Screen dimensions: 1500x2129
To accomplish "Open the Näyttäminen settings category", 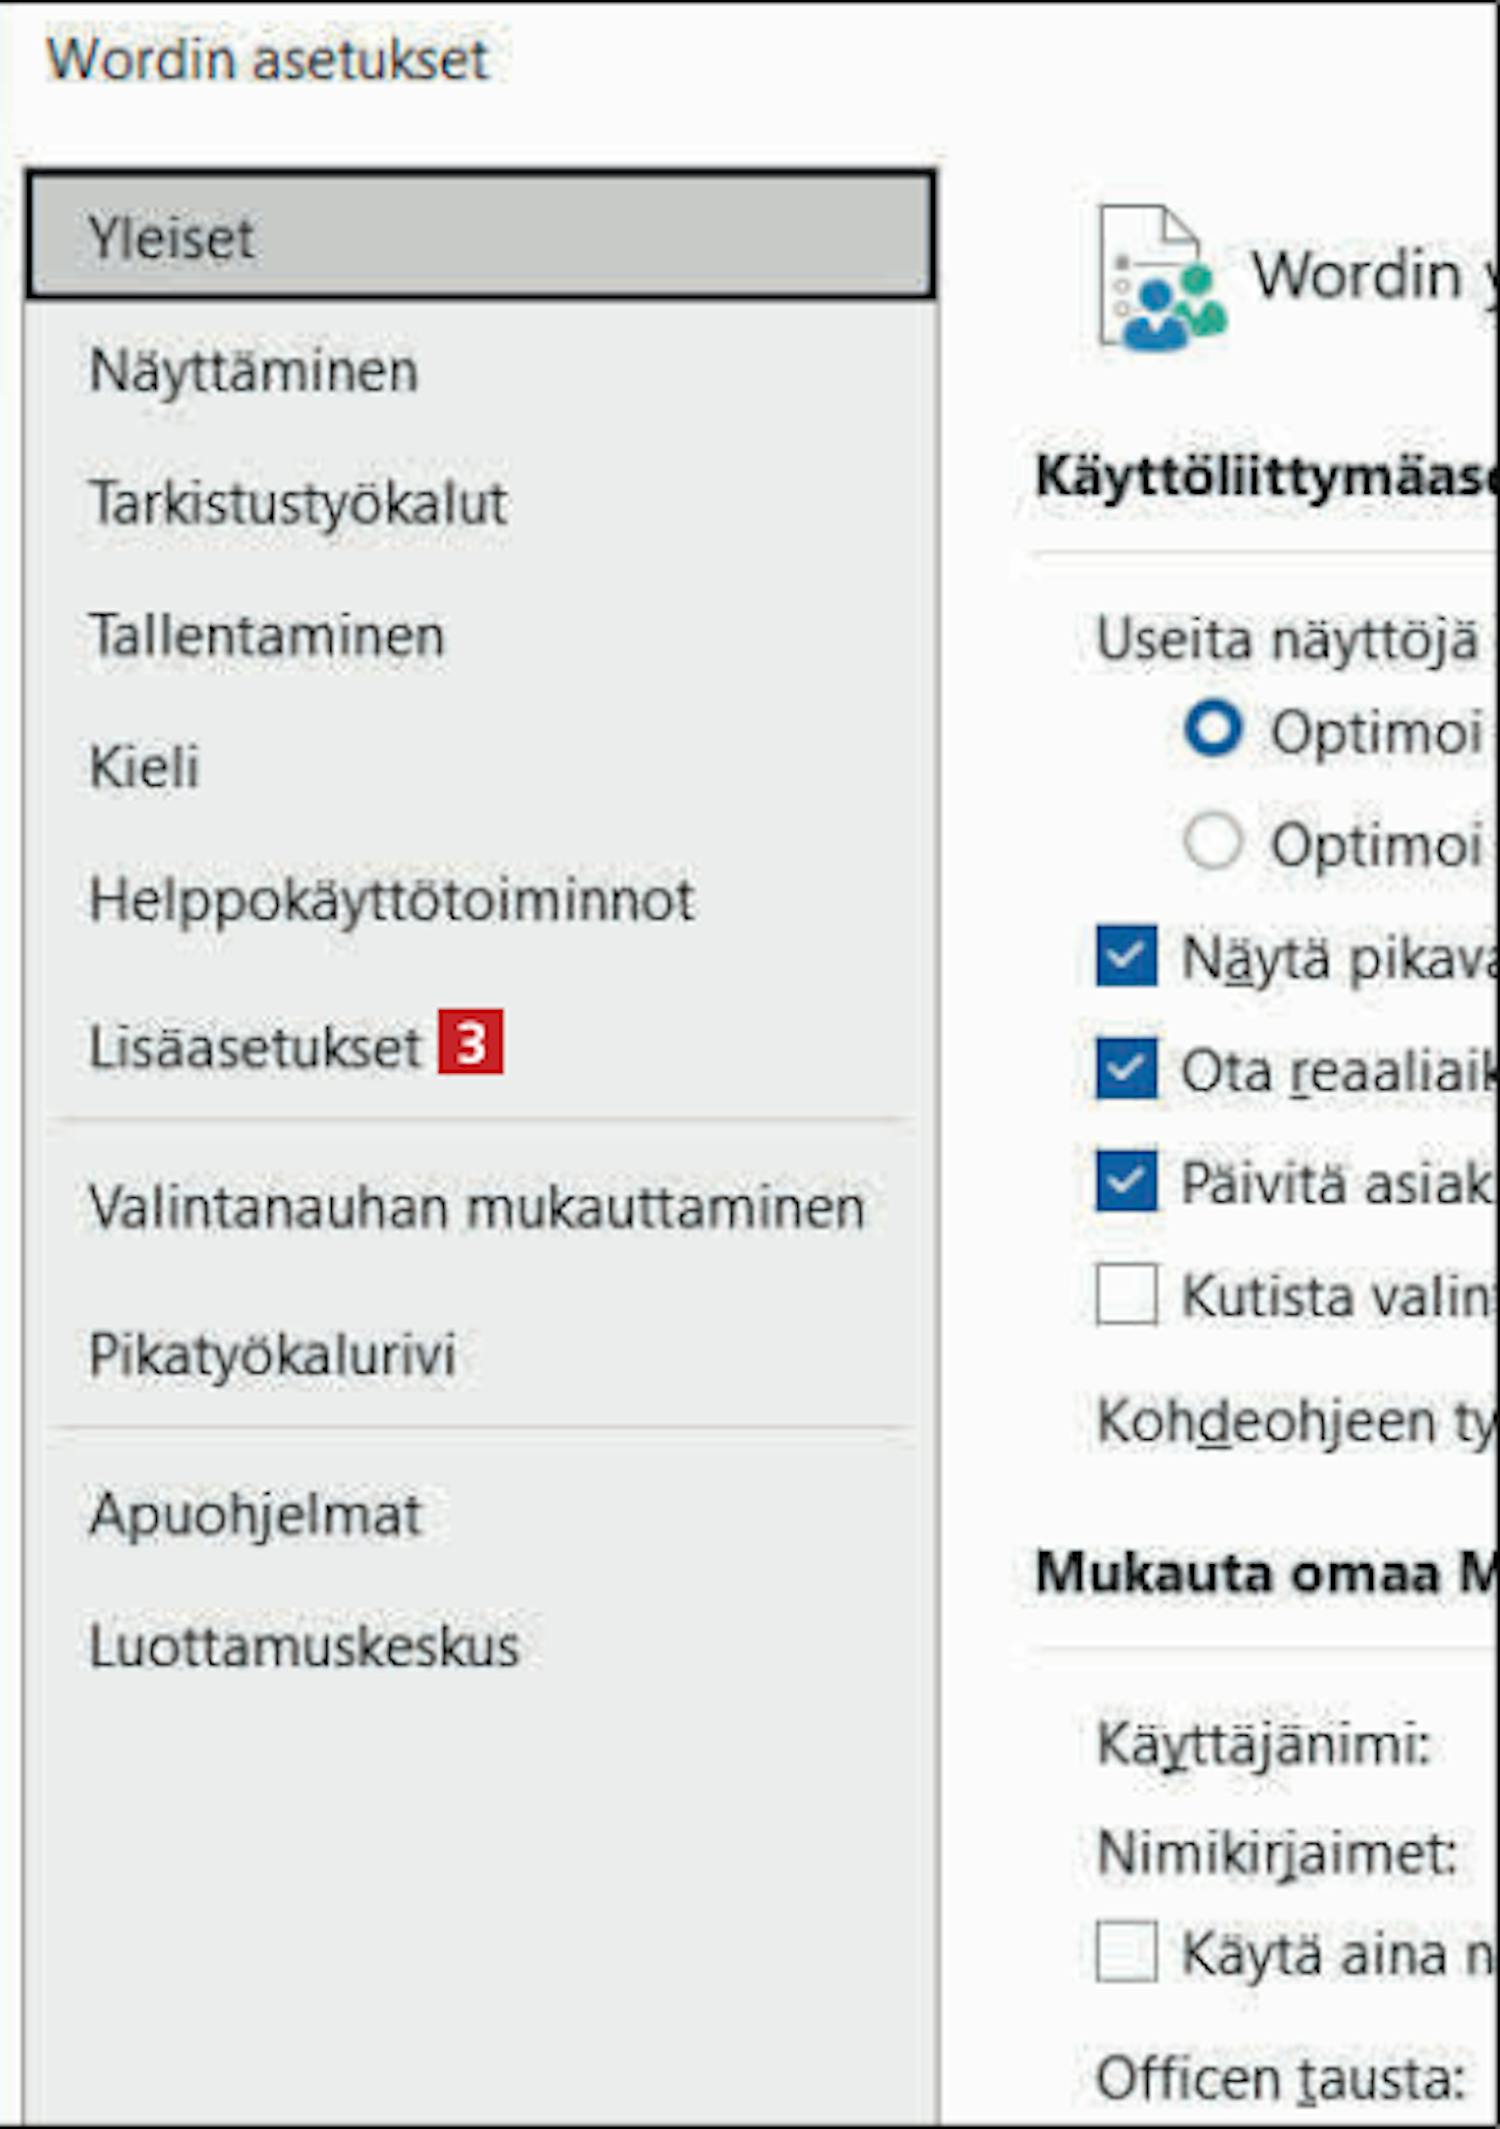I will (x=481, y=371).
